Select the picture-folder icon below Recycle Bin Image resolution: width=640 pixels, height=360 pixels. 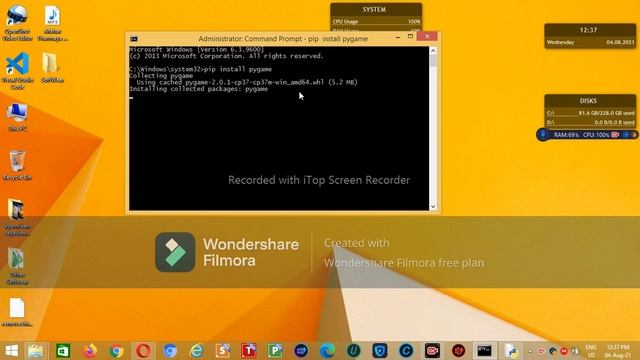[x=17, y=218]
